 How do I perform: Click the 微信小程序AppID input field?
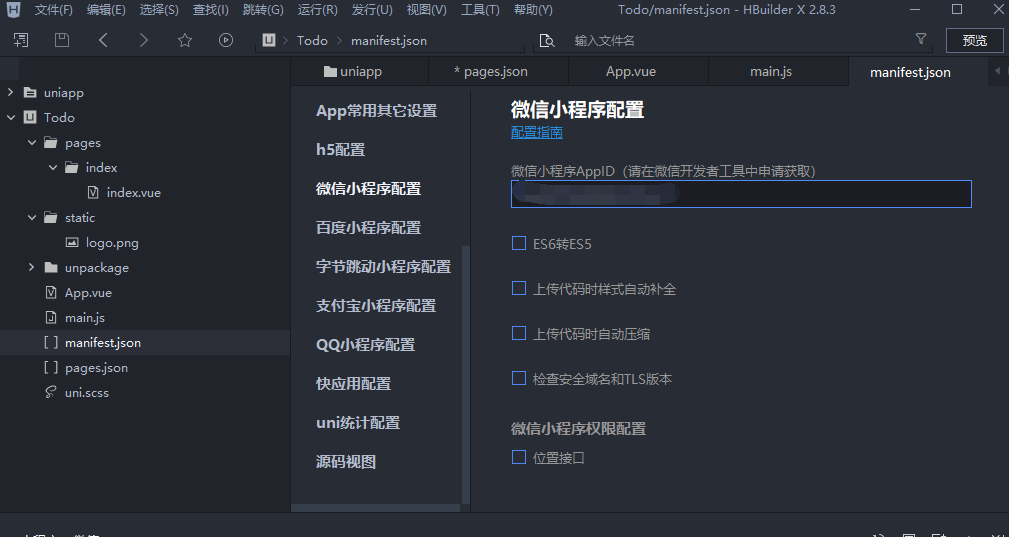point(741,194)
